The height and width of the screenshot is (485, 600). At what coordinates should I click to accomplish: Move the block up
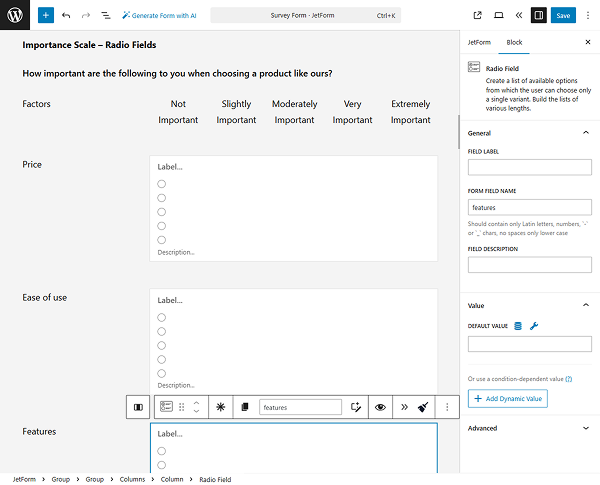(196, 403)
